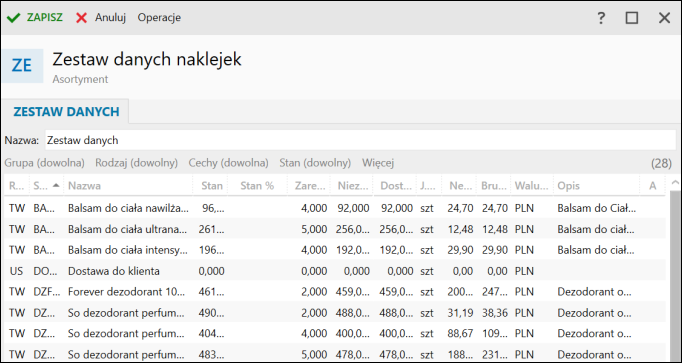The width and height of the screenshot is (682, 363).
Task: Click the sort arrow in the S... column header
Action: click(56, 185)
